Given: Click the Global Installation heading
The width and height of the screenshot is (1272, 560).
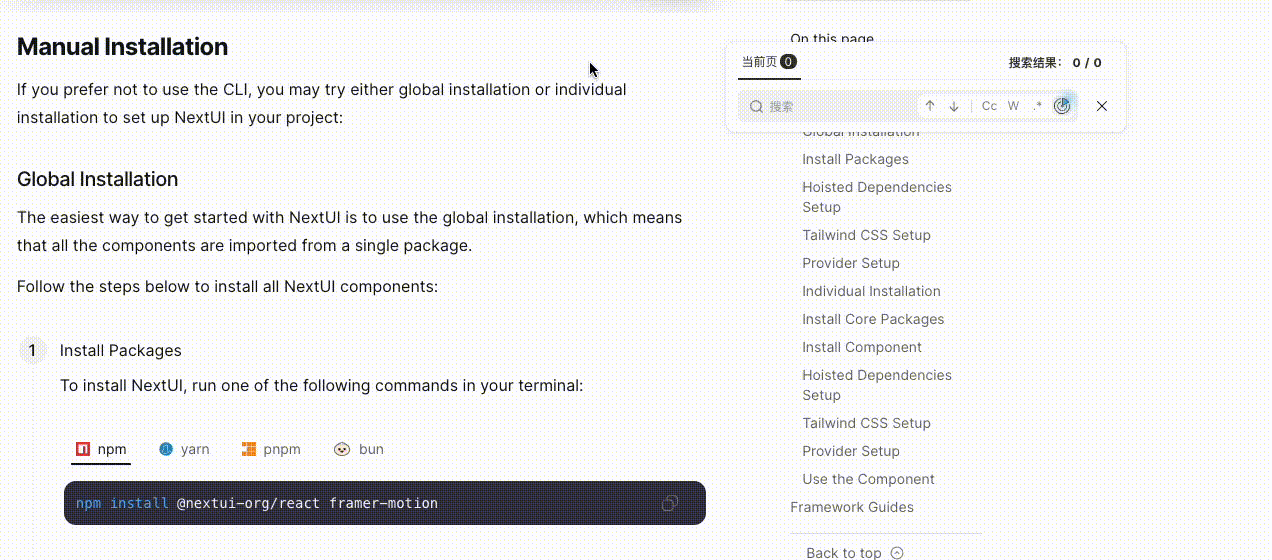Looking at the screenshot, I should click(97, 179).
